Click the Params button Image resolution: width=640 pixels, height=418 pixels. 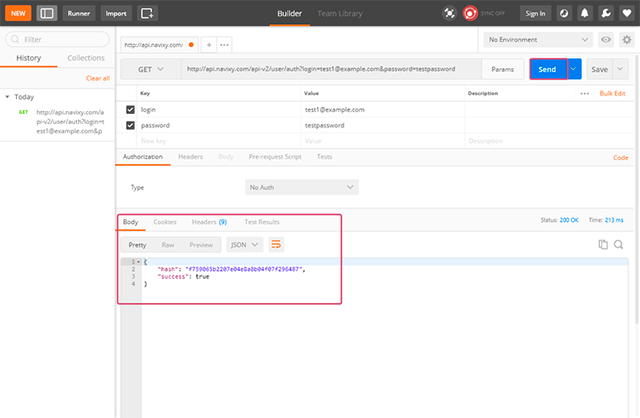502,69
